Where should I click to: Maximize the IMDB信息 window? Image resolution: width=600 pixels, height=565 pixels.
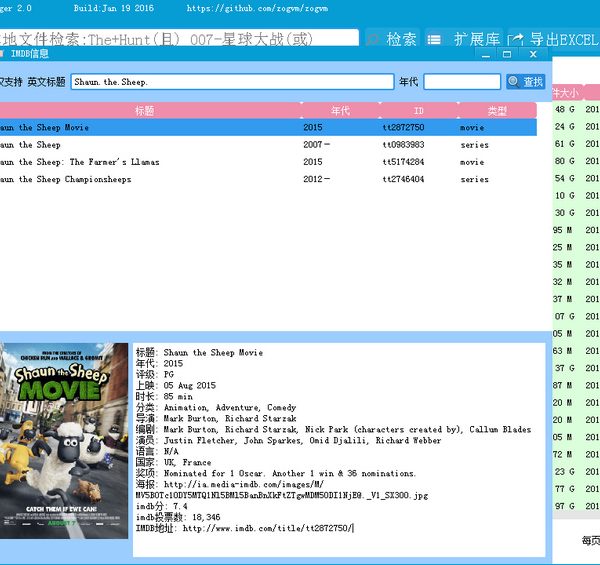point(507,54)
